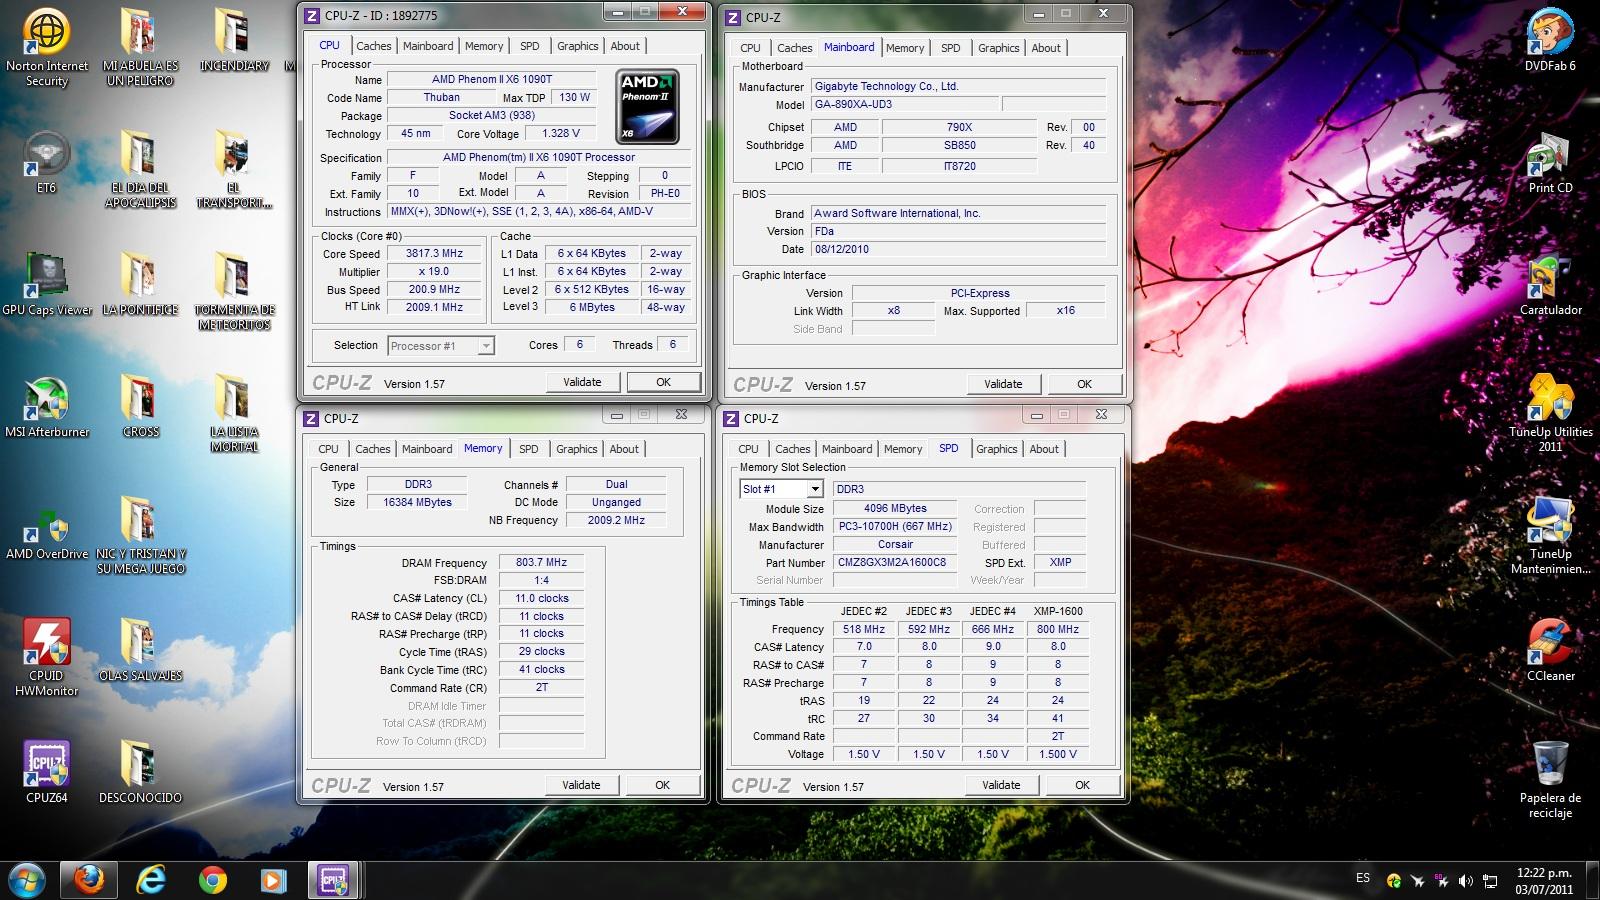Launch MSI Afterburner desktop shortcut

[46, 407]
